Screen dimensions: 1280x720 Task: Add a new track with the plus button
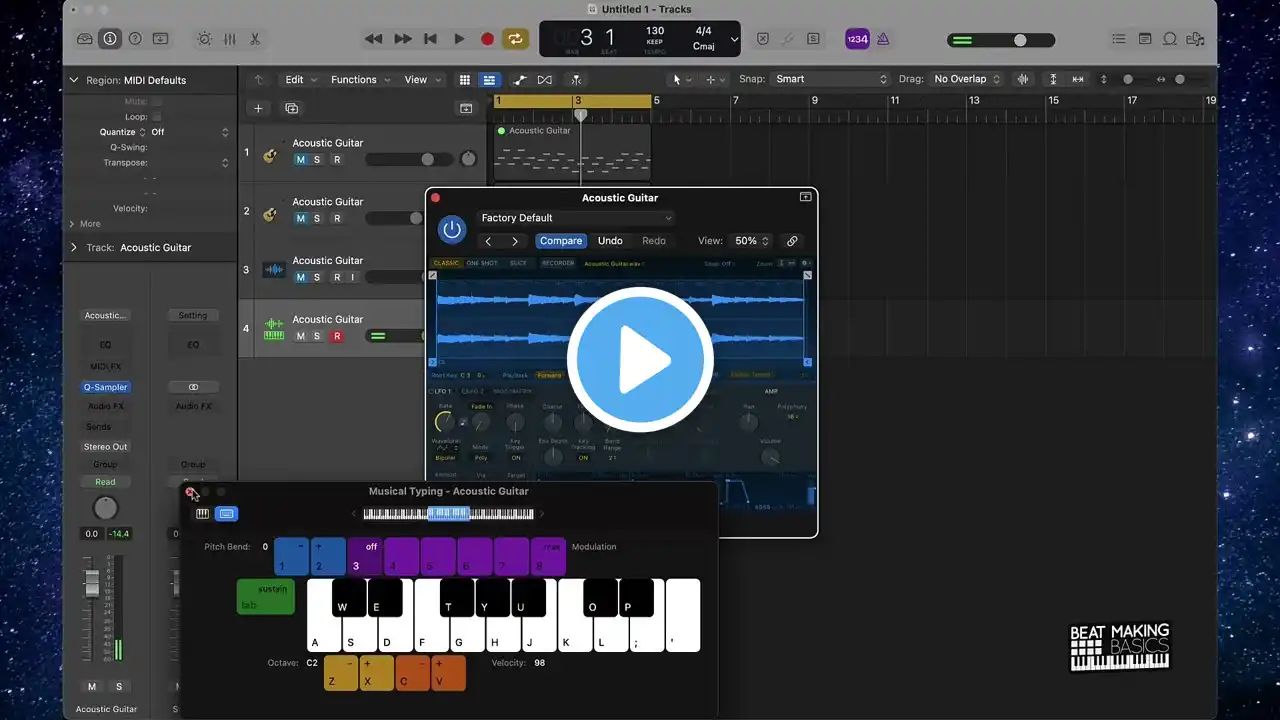click(x=258, y=108)
